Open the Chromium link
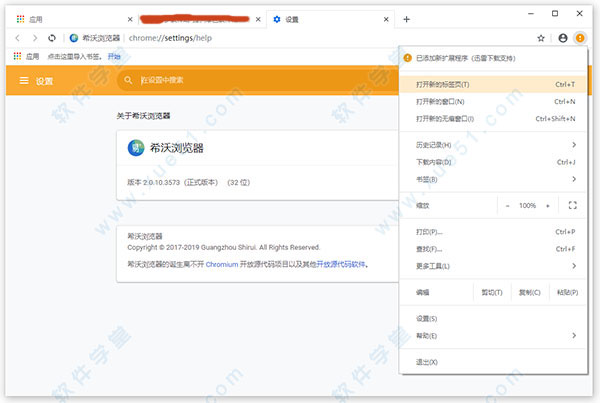 [222, 264]
